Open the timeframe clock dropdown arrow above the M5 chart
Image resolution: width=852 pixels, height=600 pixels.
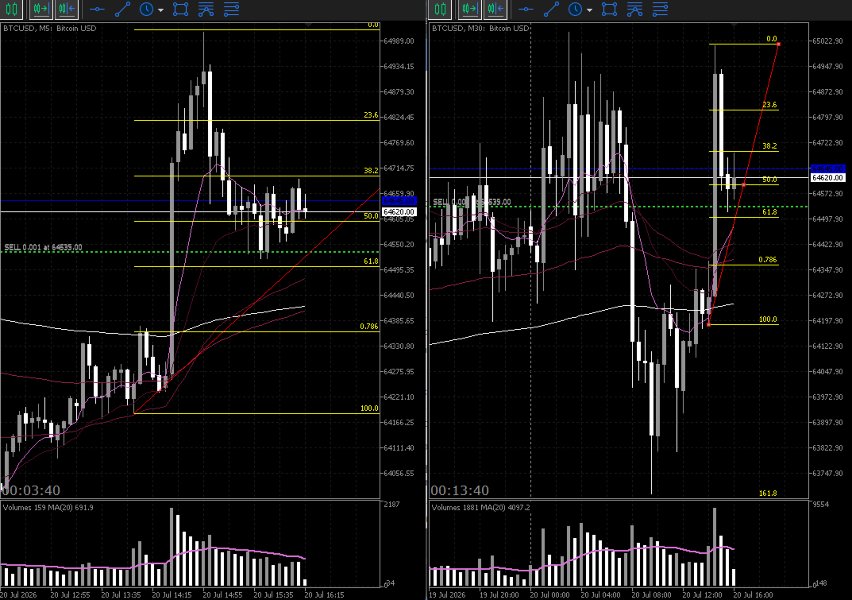click(160, 10)
